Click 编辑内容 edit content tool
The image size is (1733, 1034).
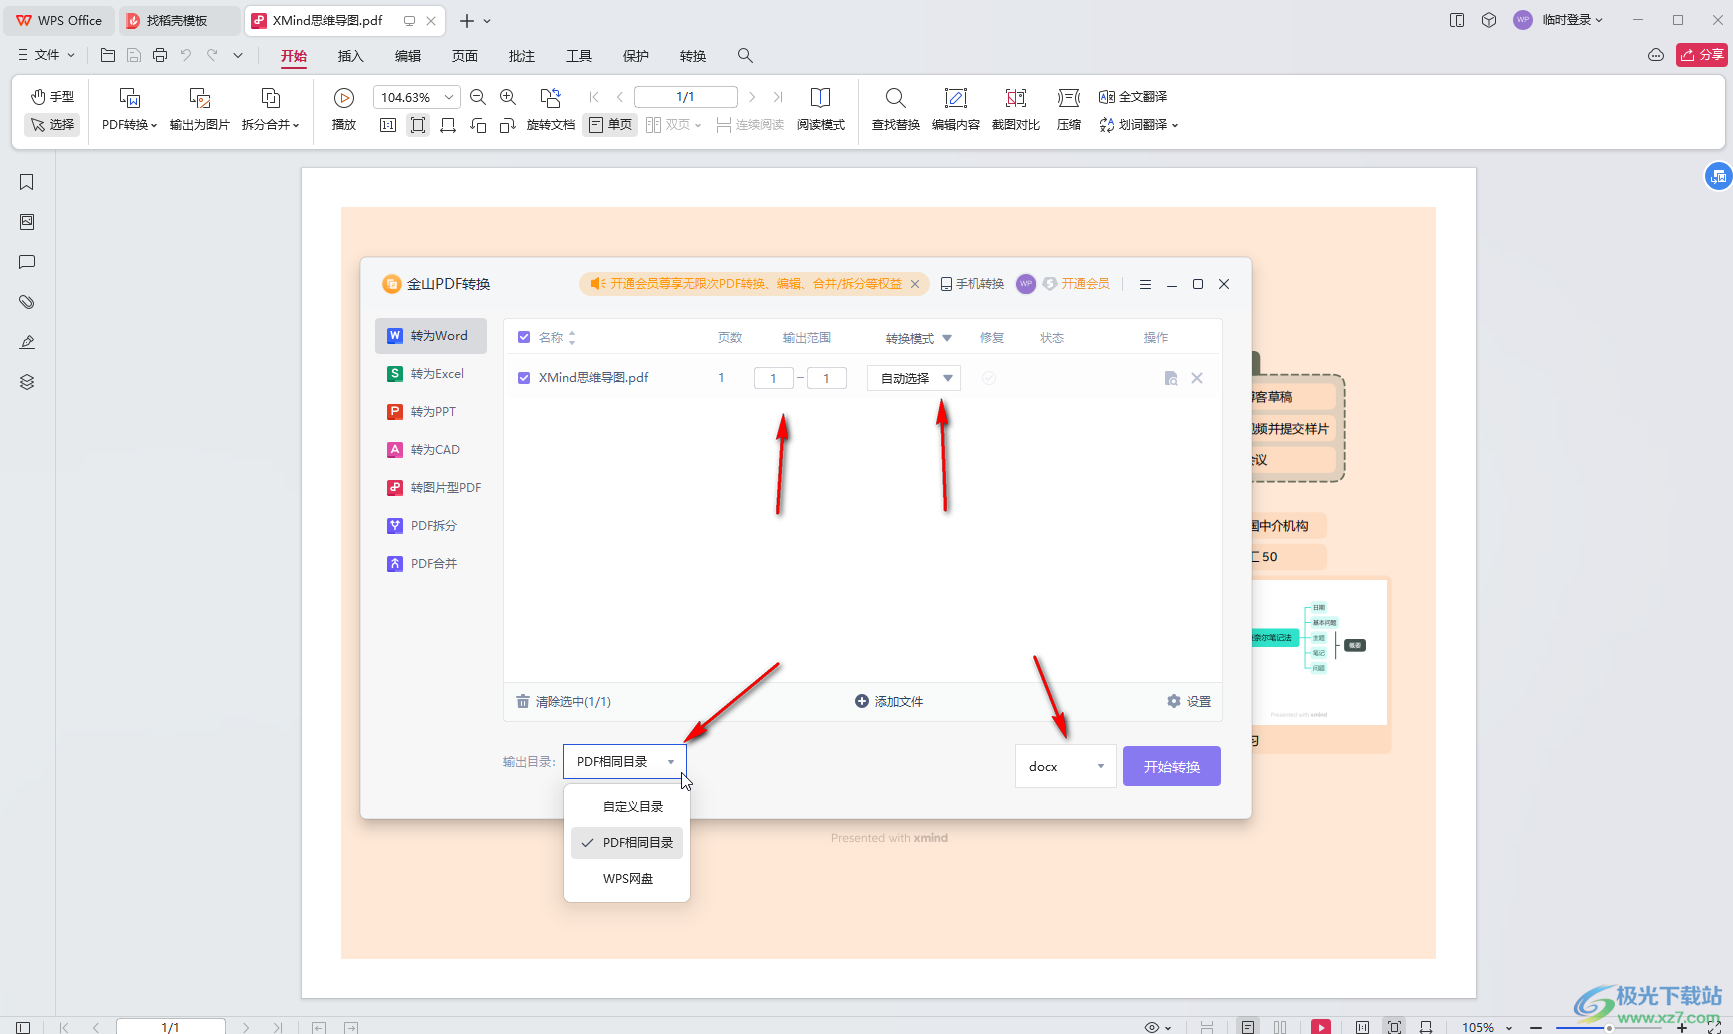click(955, 110)
